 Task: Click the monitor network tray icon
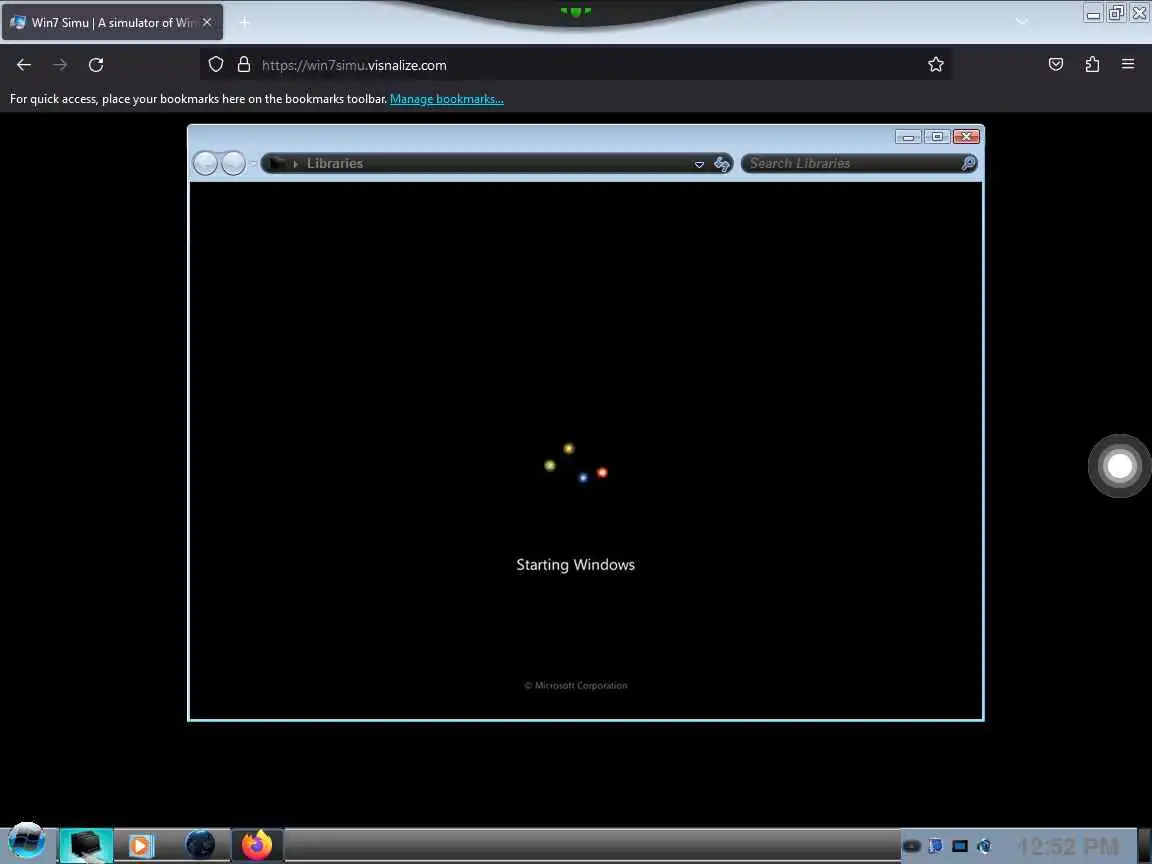(960, 846)
